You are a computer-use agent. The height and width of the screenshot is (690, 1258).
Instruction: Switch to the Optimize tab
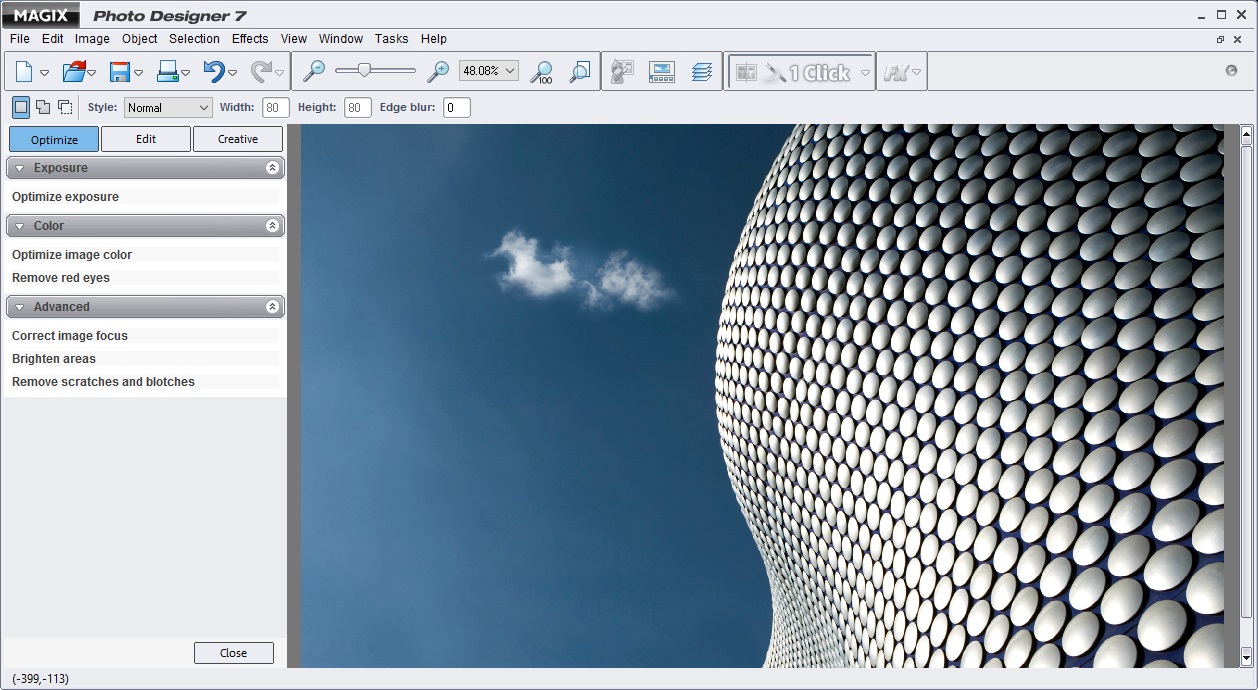(x=54, y=139)
